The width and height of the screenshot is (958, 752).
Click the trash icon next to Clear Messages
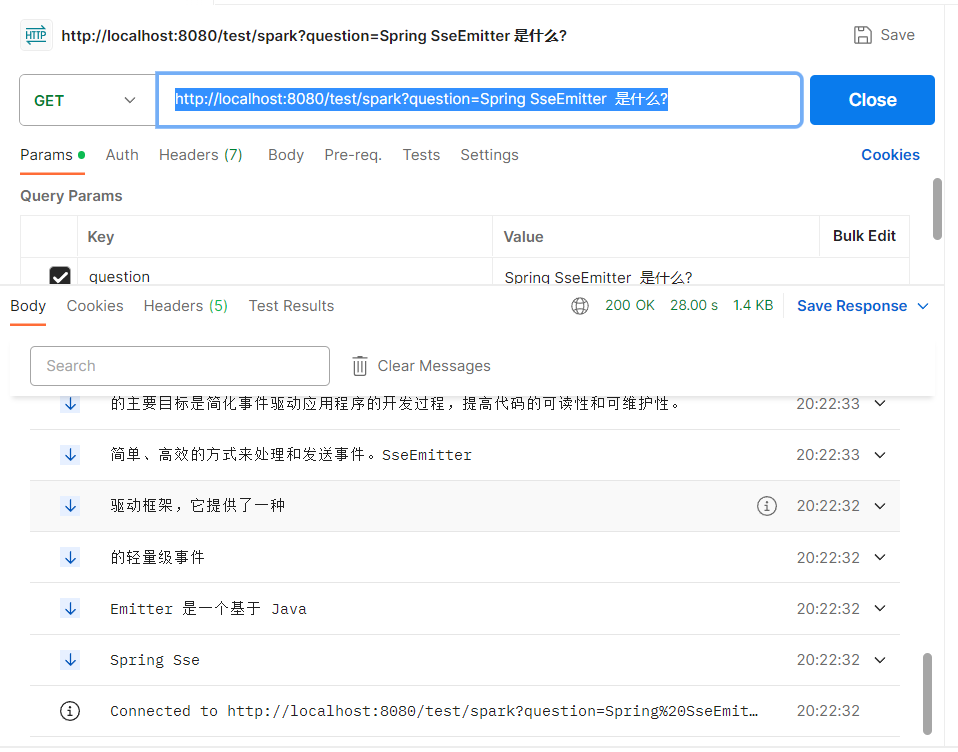click(x=360, y=366)
